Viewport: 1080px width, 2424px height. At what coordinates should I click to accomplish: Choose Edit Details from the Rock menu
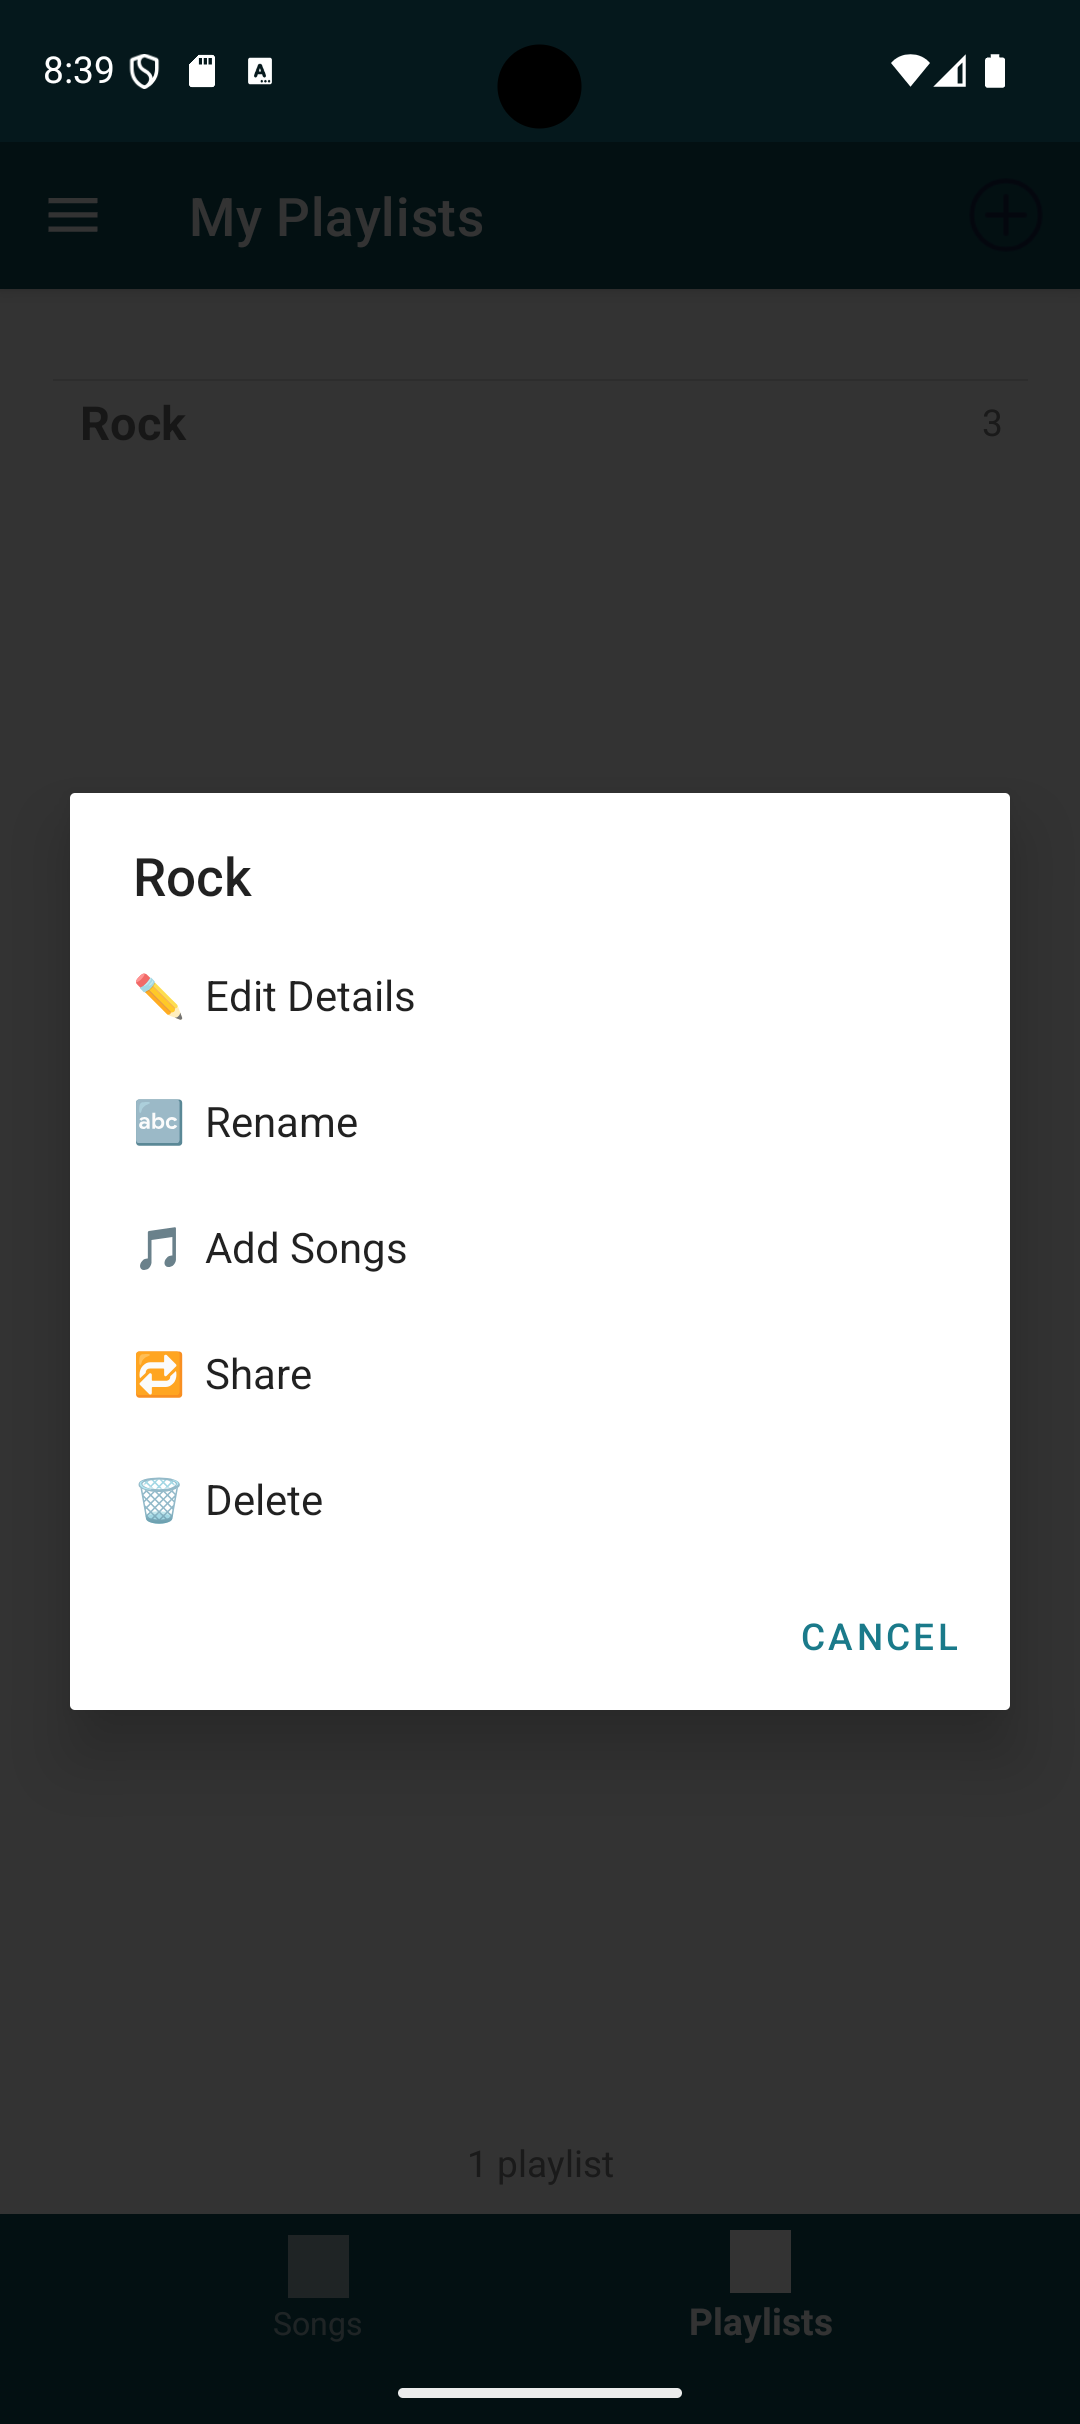(310, 996)
